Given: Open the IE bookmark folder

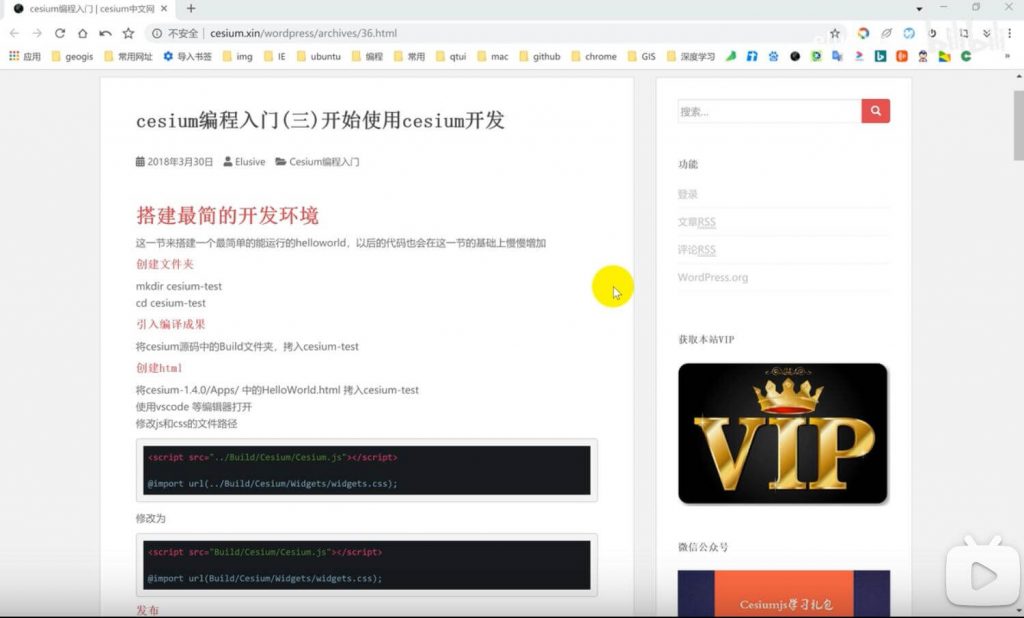Looking at the screenshot, I should point(275,57).
